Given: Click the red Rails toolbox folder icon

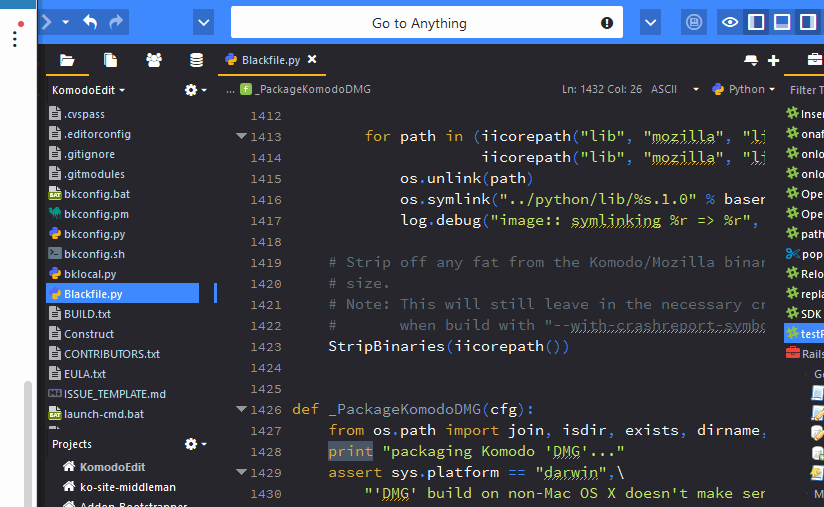Looking at the screenshot, I should point(792,353).
